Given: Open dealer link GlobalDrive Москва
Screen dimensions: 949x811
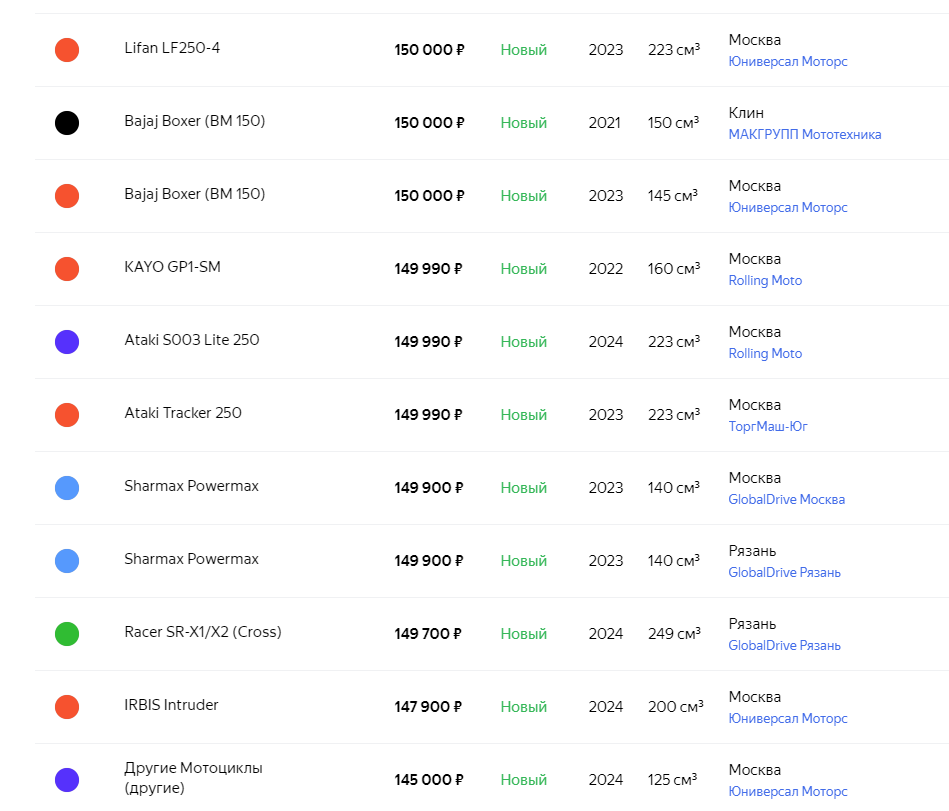Looking at the screenshot, I should pyautogui.click(x=786, y=500).
